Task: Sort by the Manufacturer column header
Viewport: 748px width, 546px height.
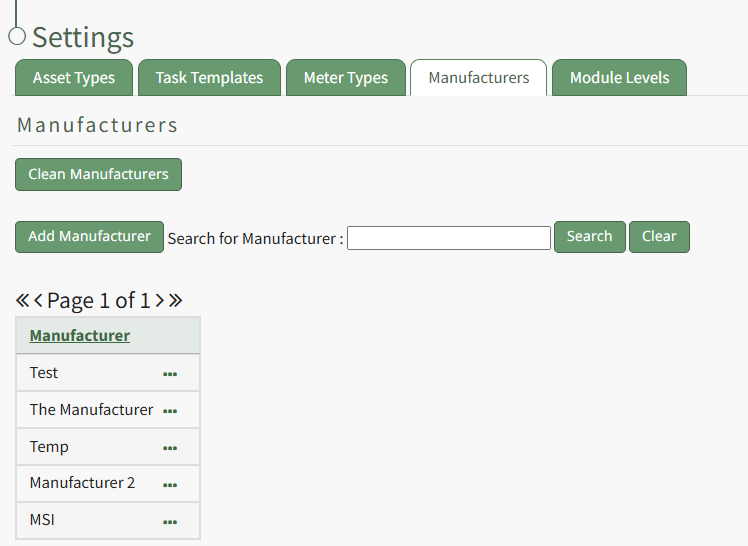Action: coord(80,336)
